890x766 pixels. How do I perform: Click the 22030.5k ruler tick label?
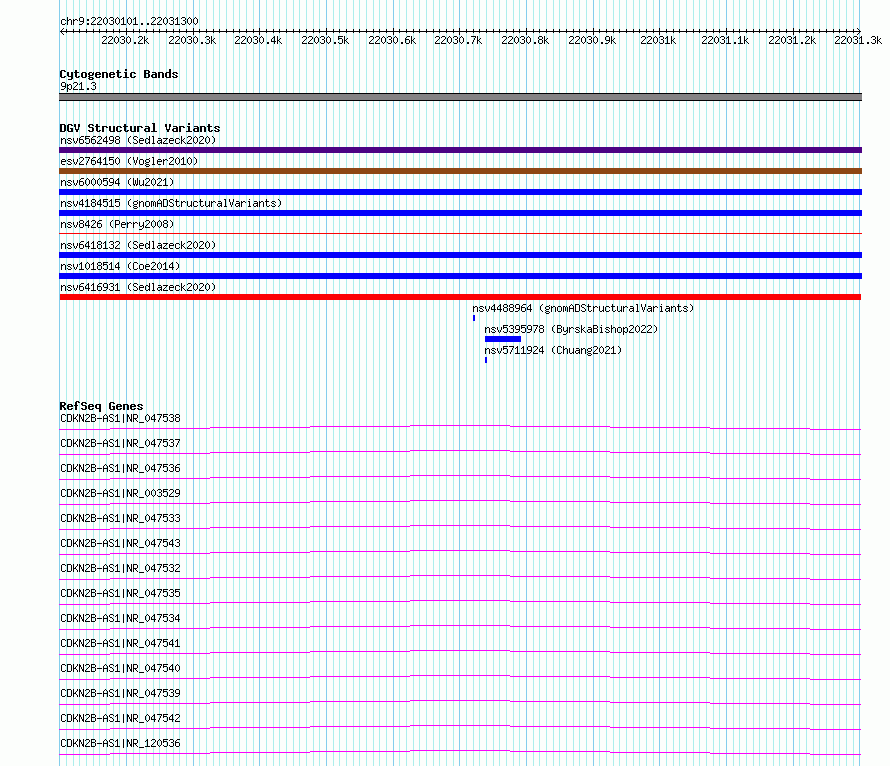[325, 40]
